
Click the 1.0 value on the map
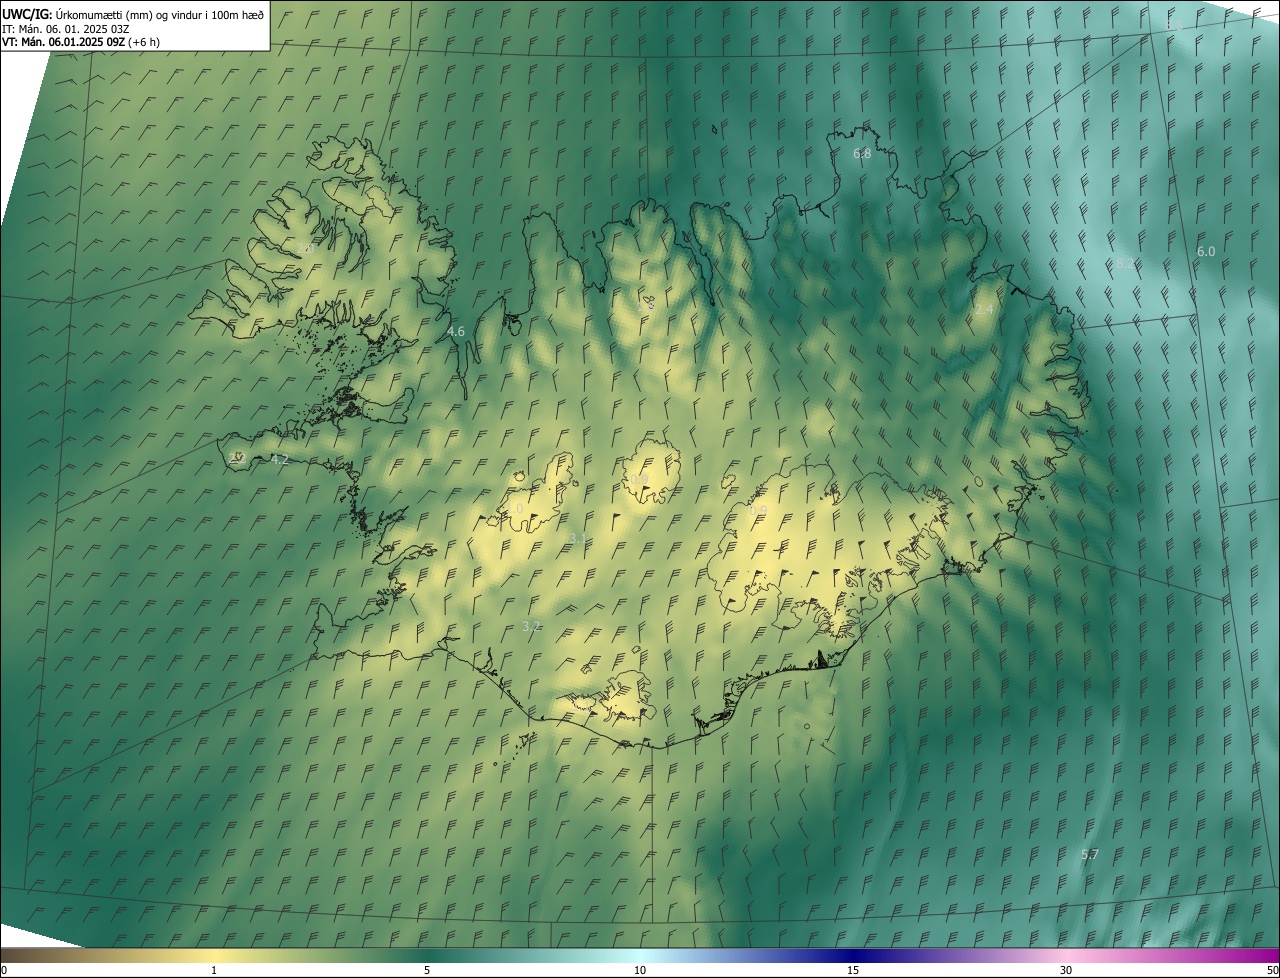pyautogui.click(x=514, y=510)
